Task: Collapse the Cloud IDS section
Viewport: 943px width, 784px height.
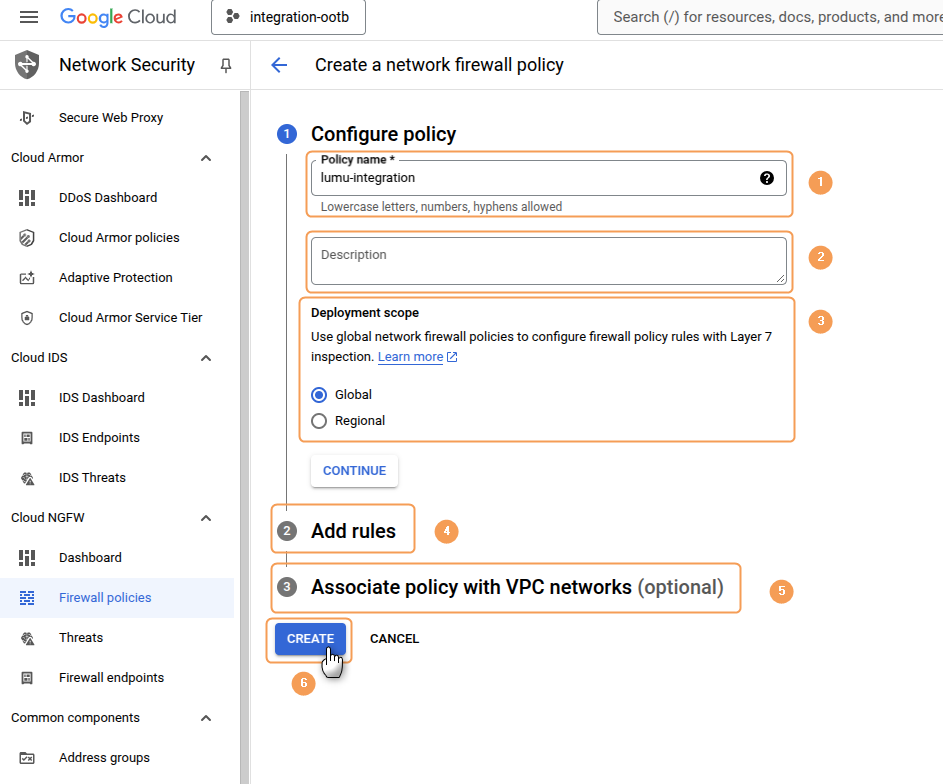Action: pos(206,358)
